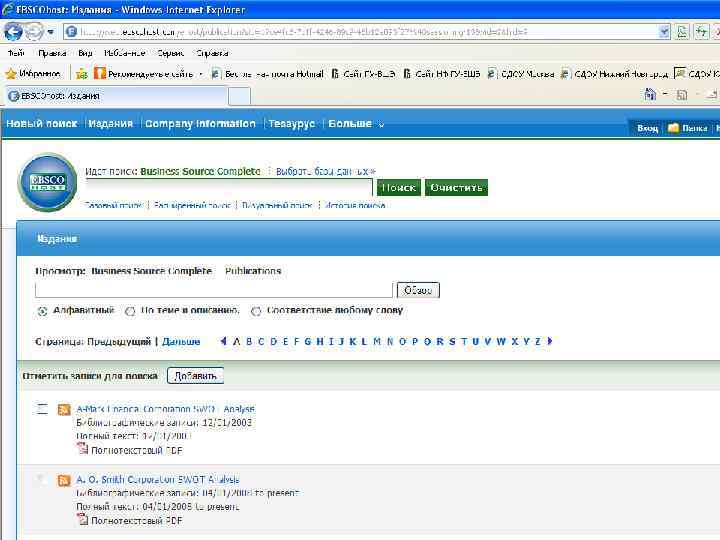
Task: Open the Папка folder link
Action: (687, 128)
